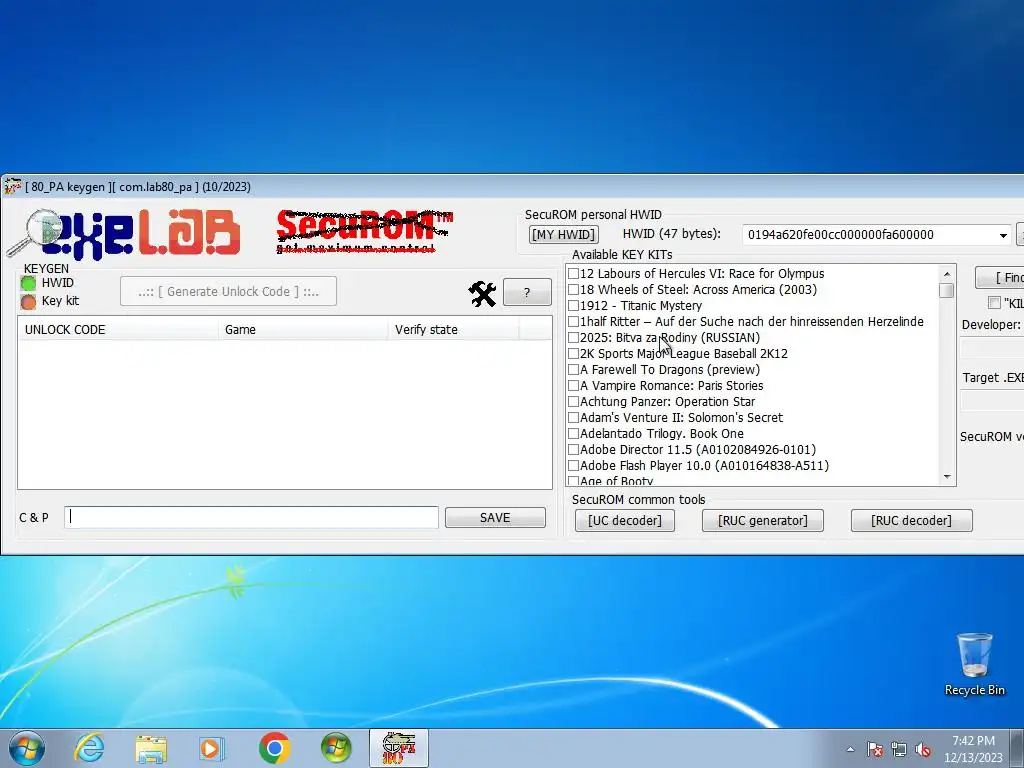Open the clock showing 7:42 PM
The height and width of the screenshot is (768, 1024).
(x=973, y=749)
